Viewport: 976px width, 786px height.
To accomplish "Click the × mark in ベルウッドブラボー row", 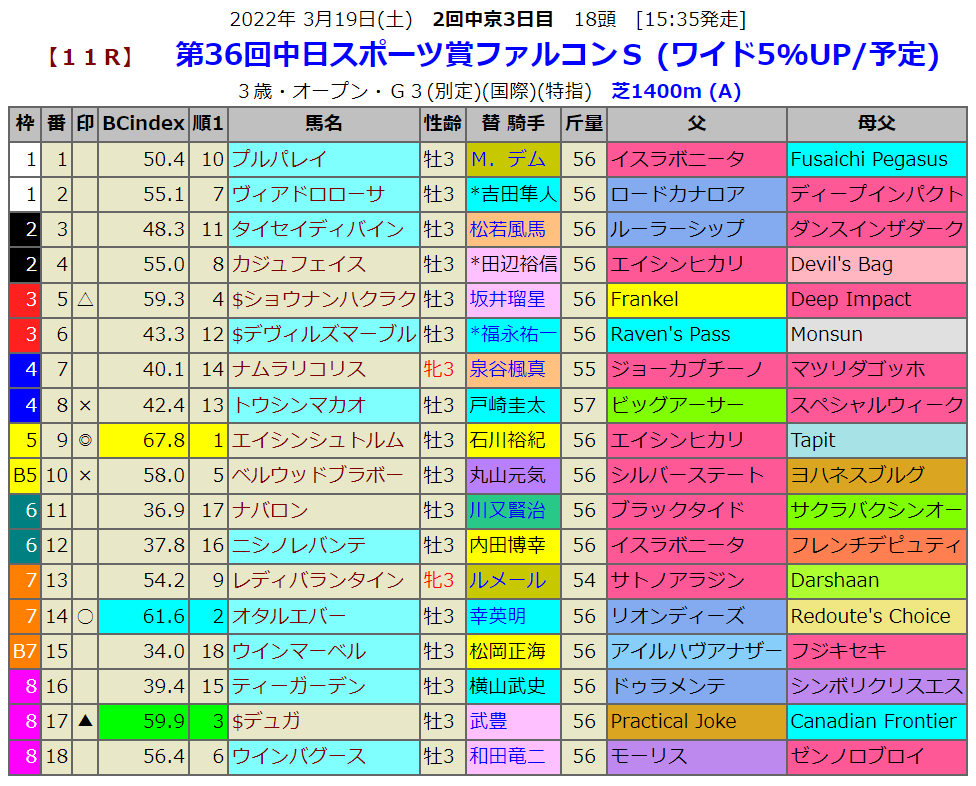I will pyautogui.click(x=85, y=475).
